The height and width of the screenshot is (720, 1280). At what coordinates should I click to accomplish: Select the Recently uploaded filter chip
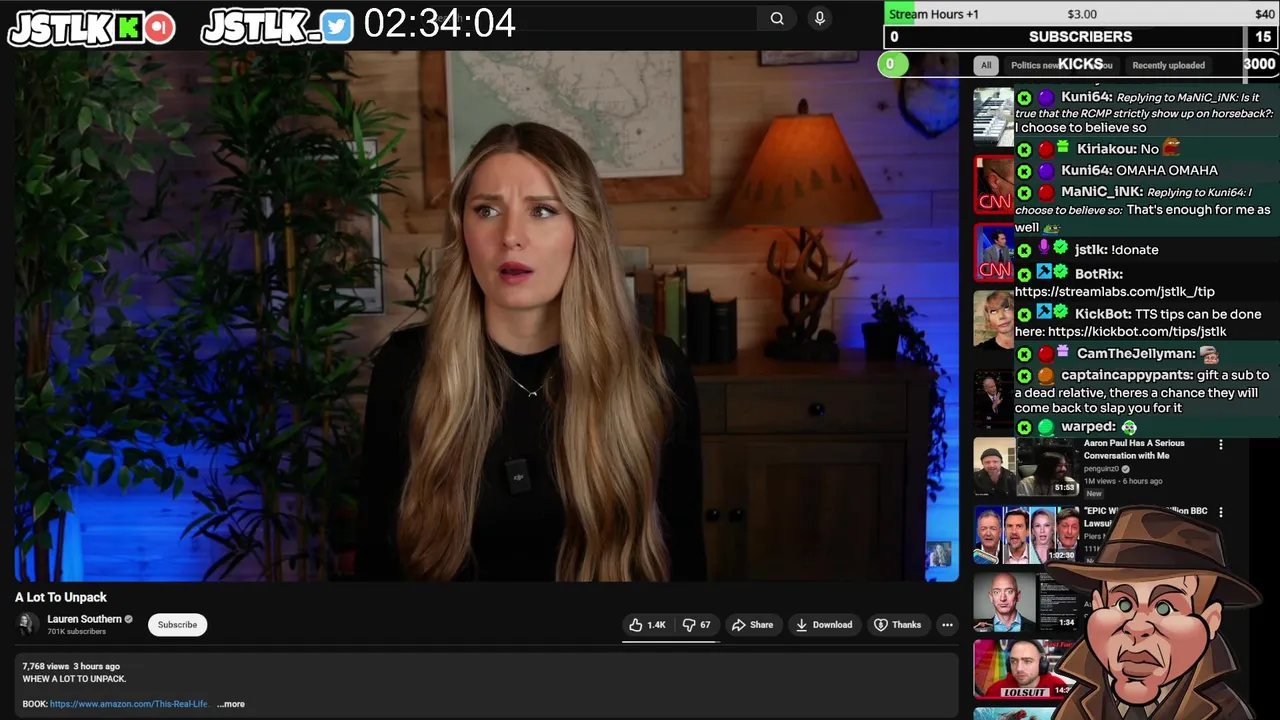1168,65
